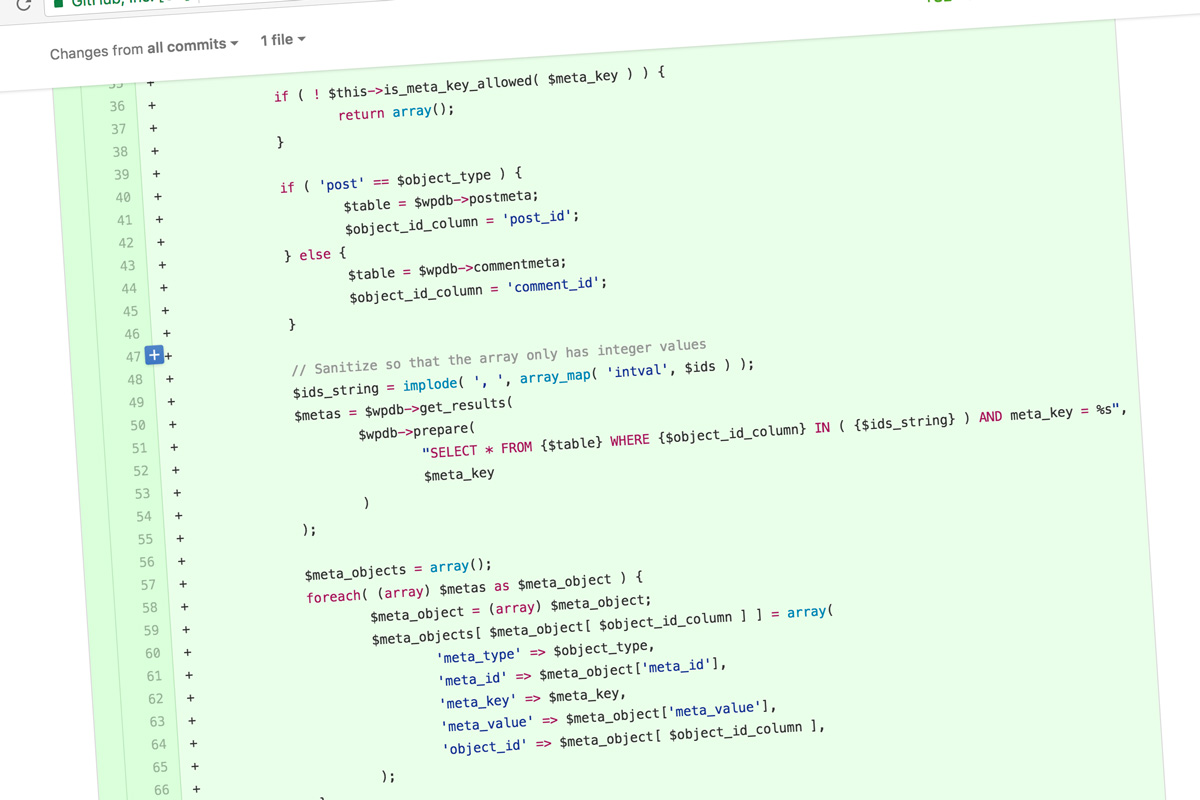
Task: Select line number 61 in the diff
Action: click(154, 676)
